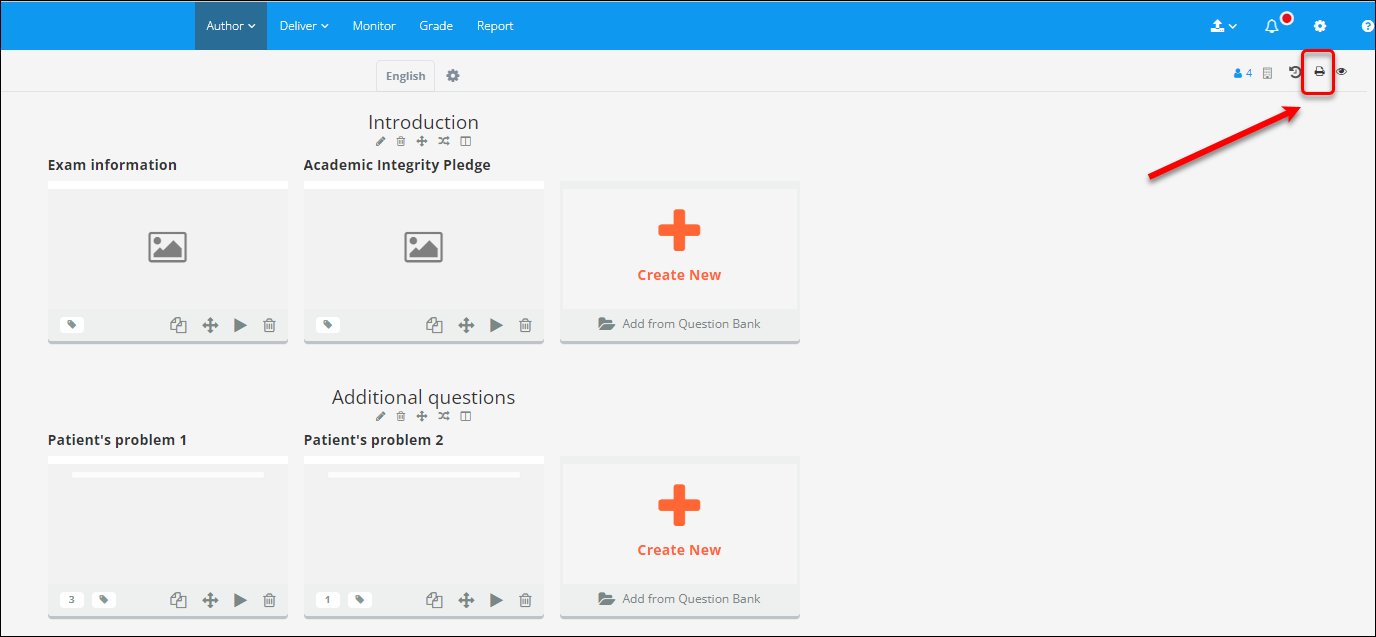This screenshot has width=1376, height=637.
Task: Expand the upload dropdown in top bar
Action: click(x=1224, y=26)
